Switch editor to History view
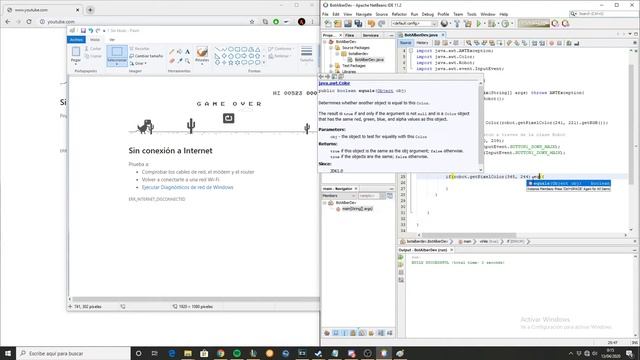This screenshot has height=360, width=640. pos(422,43)
